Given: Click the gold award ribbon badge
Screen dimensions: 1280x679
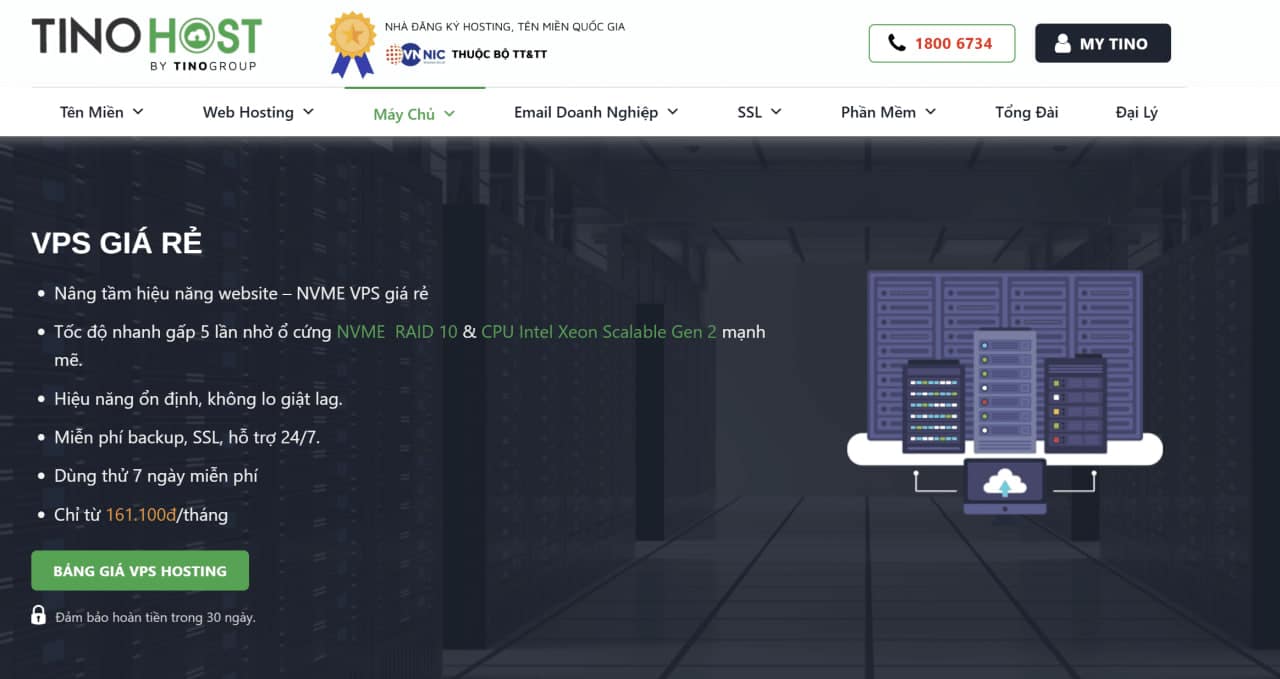Looking at the screenshot, I should point(352,45).
